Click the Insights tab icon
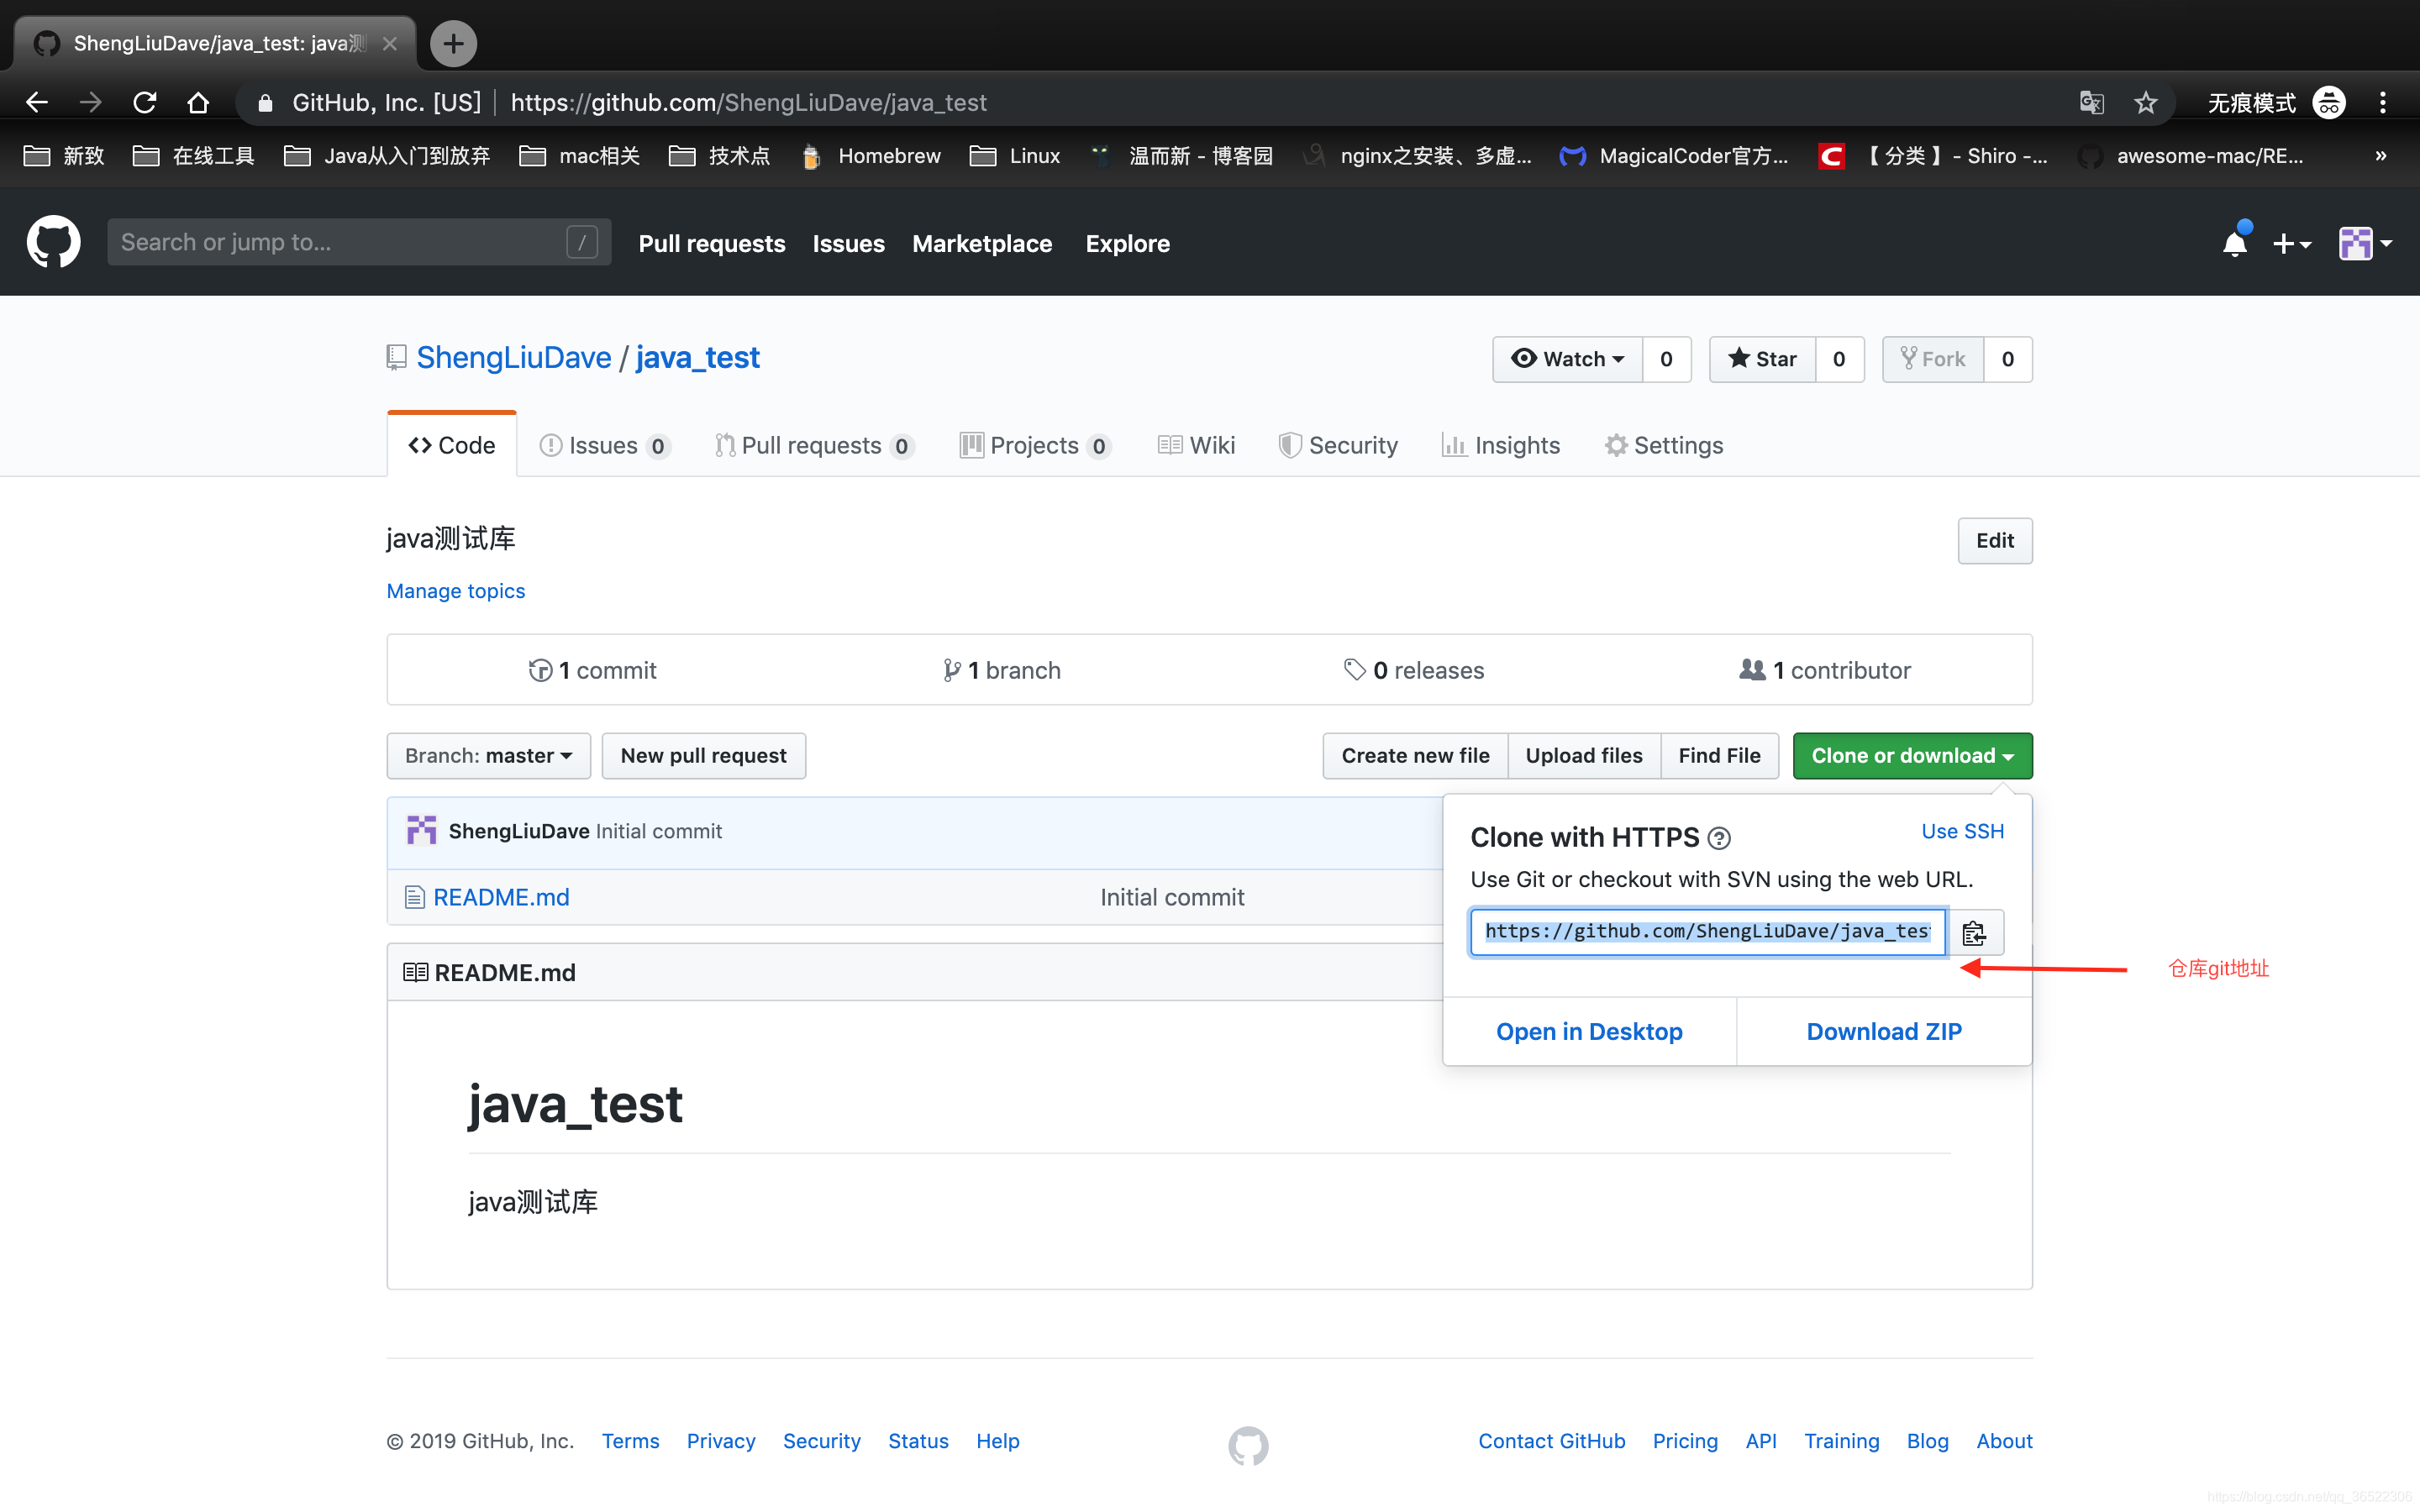2420x1512 pixels. (1453, 444)
